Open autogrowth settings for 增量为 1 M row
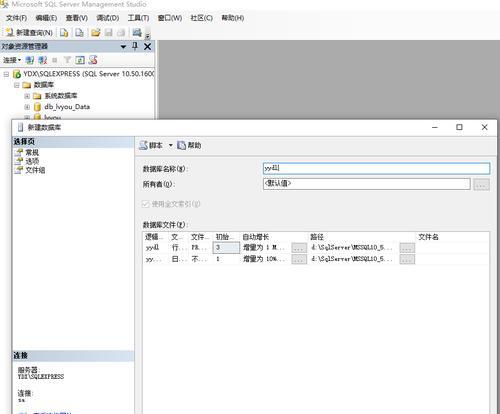The width and height of the screenshot is (500, 414). 299,248
